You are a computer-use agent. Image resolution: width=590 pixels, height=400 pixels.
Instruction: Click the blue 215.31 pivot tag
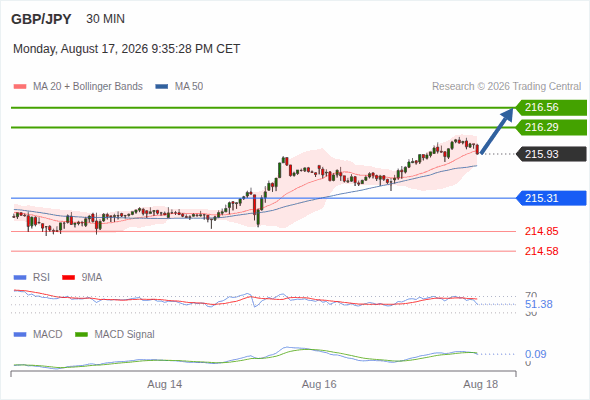coord(551,198)
